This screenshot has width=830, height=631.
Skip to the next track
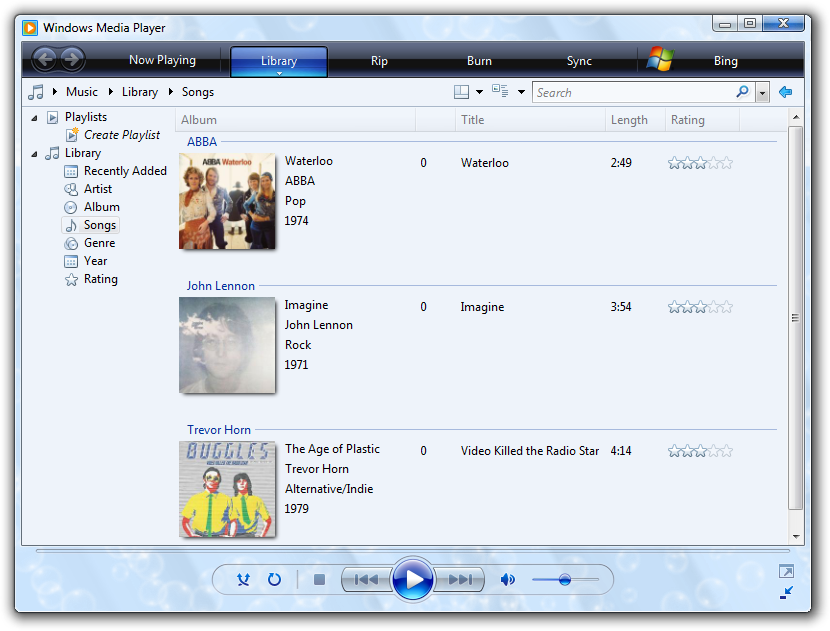coord(459,579)
